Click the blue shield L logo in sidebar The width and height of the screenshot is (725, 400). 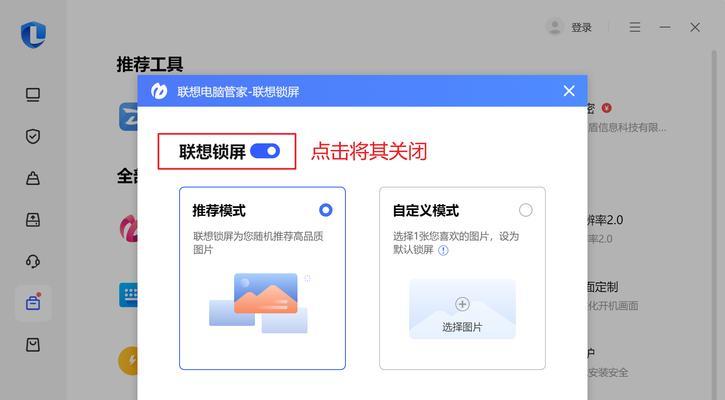(33, 34)
